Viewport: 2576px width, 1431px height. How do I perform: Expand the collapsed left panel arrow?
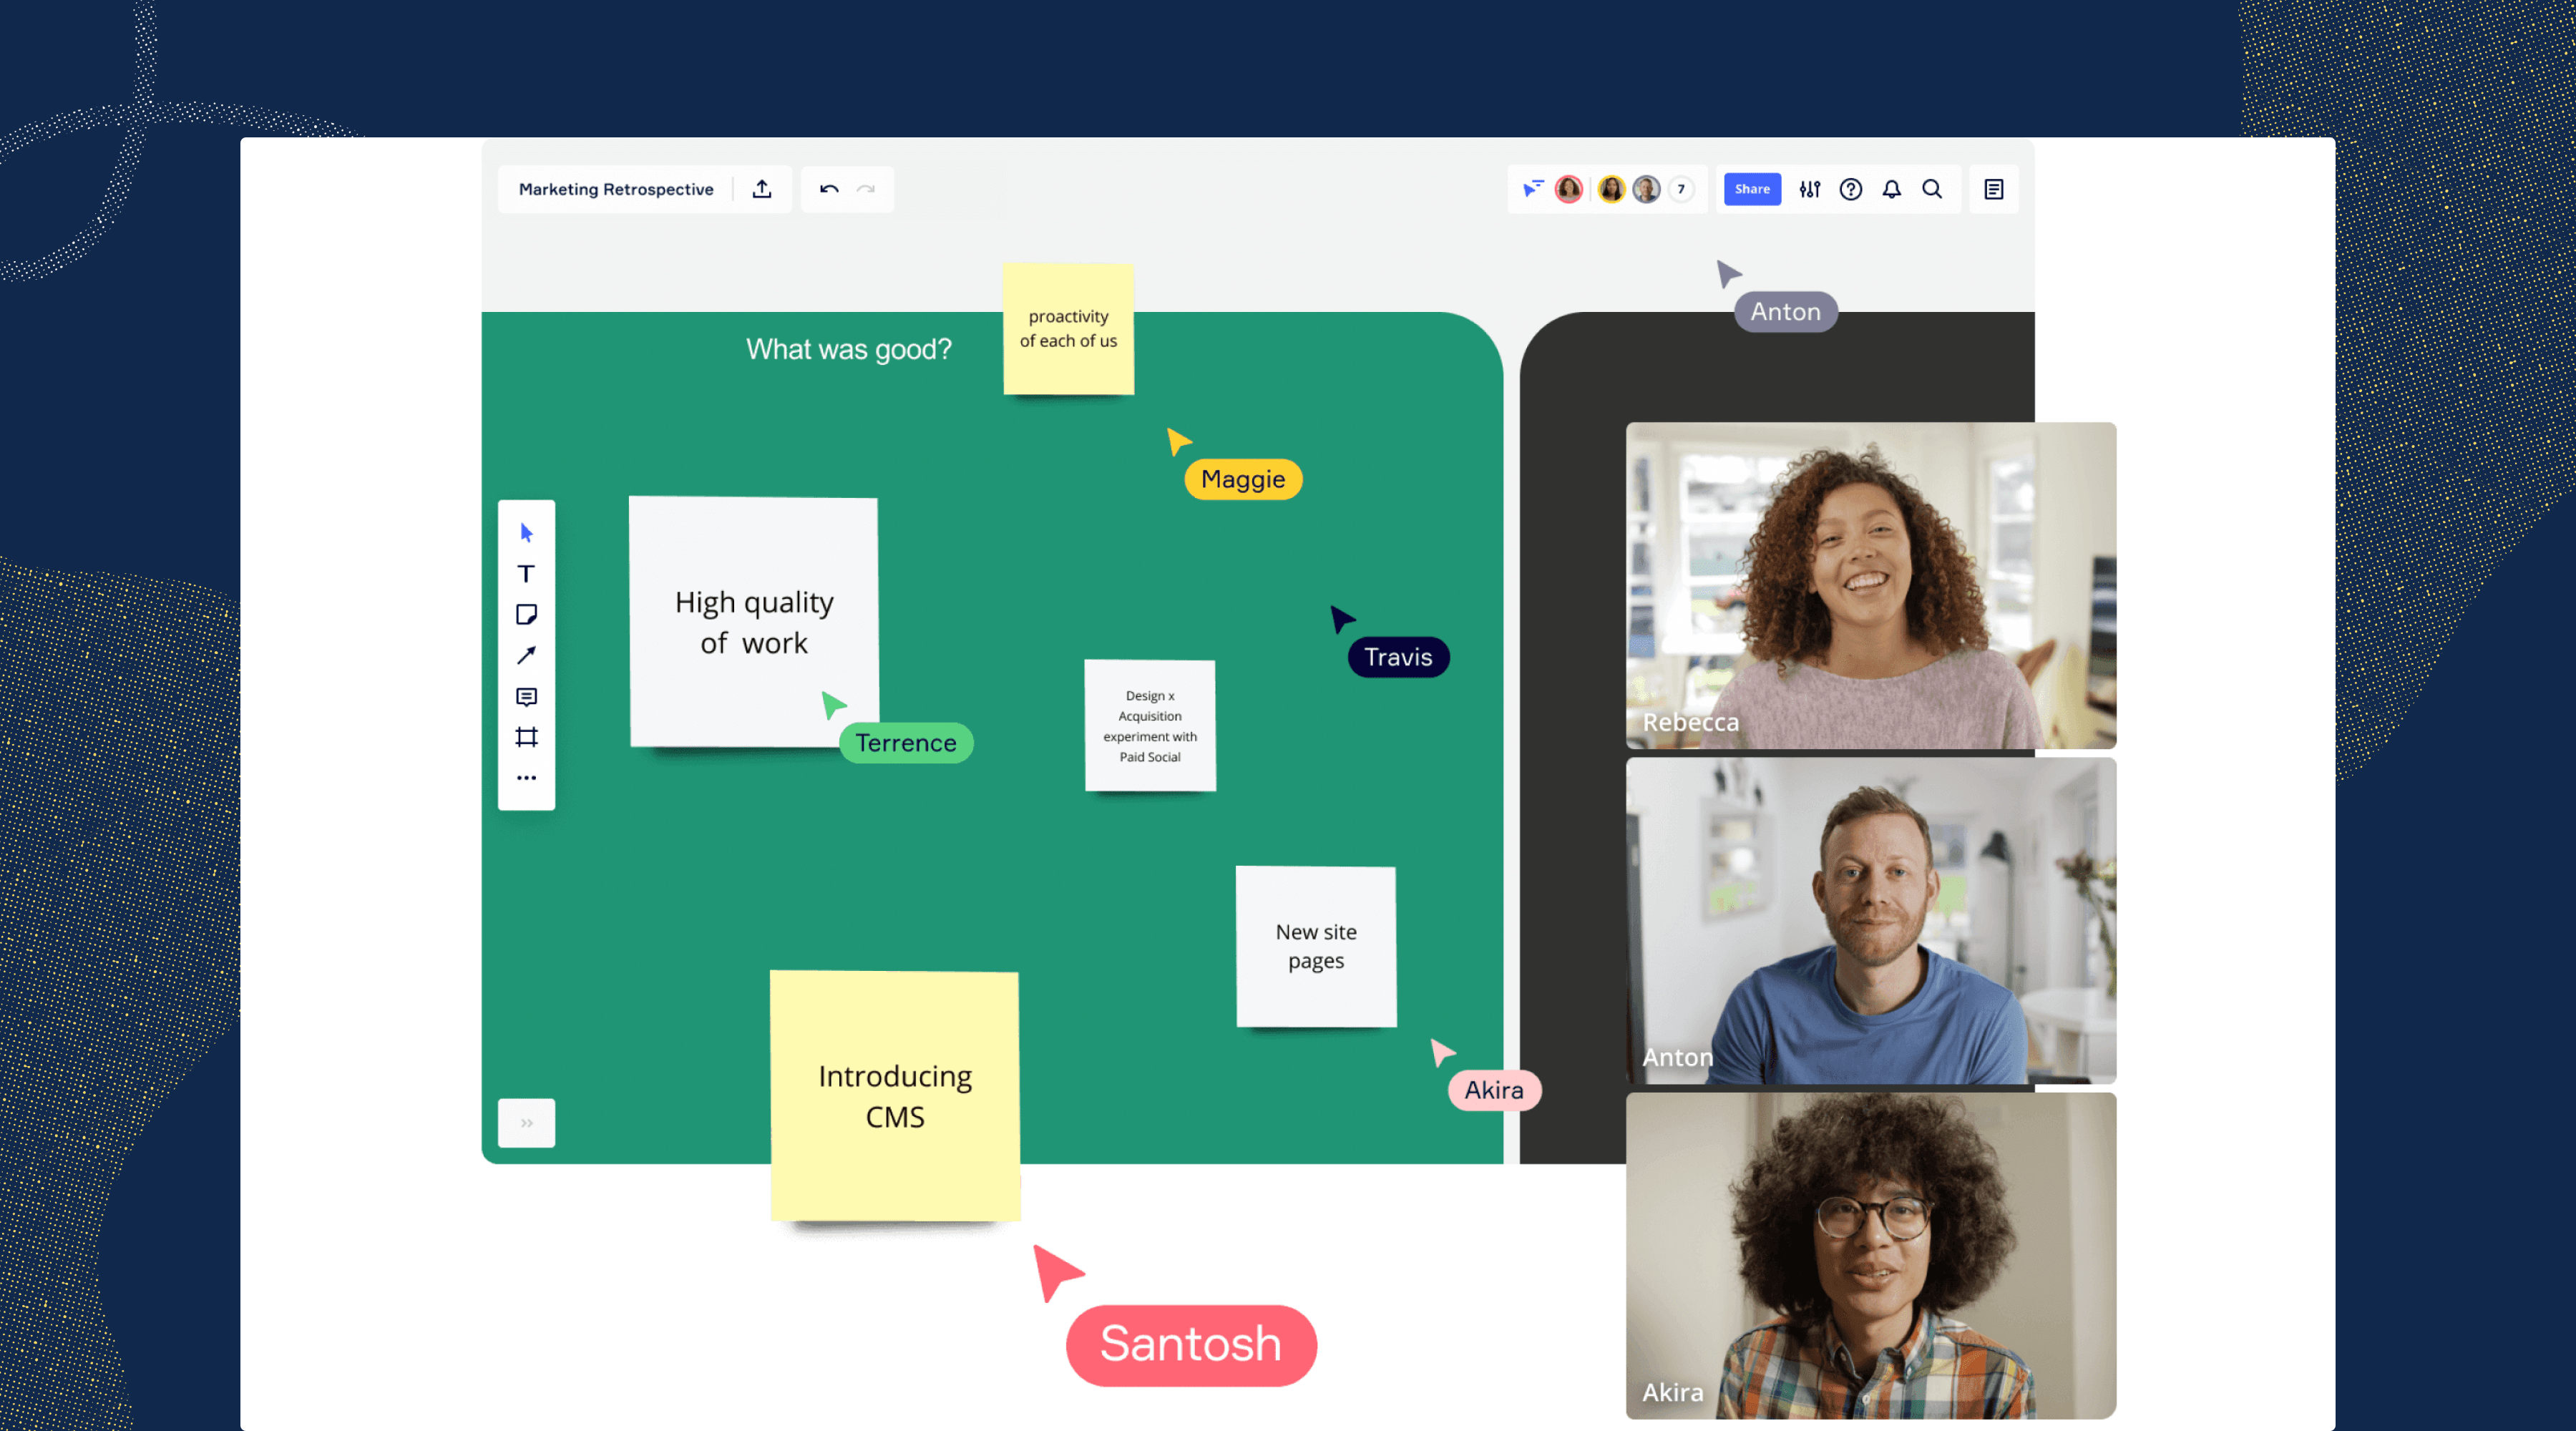[525, 1124]
